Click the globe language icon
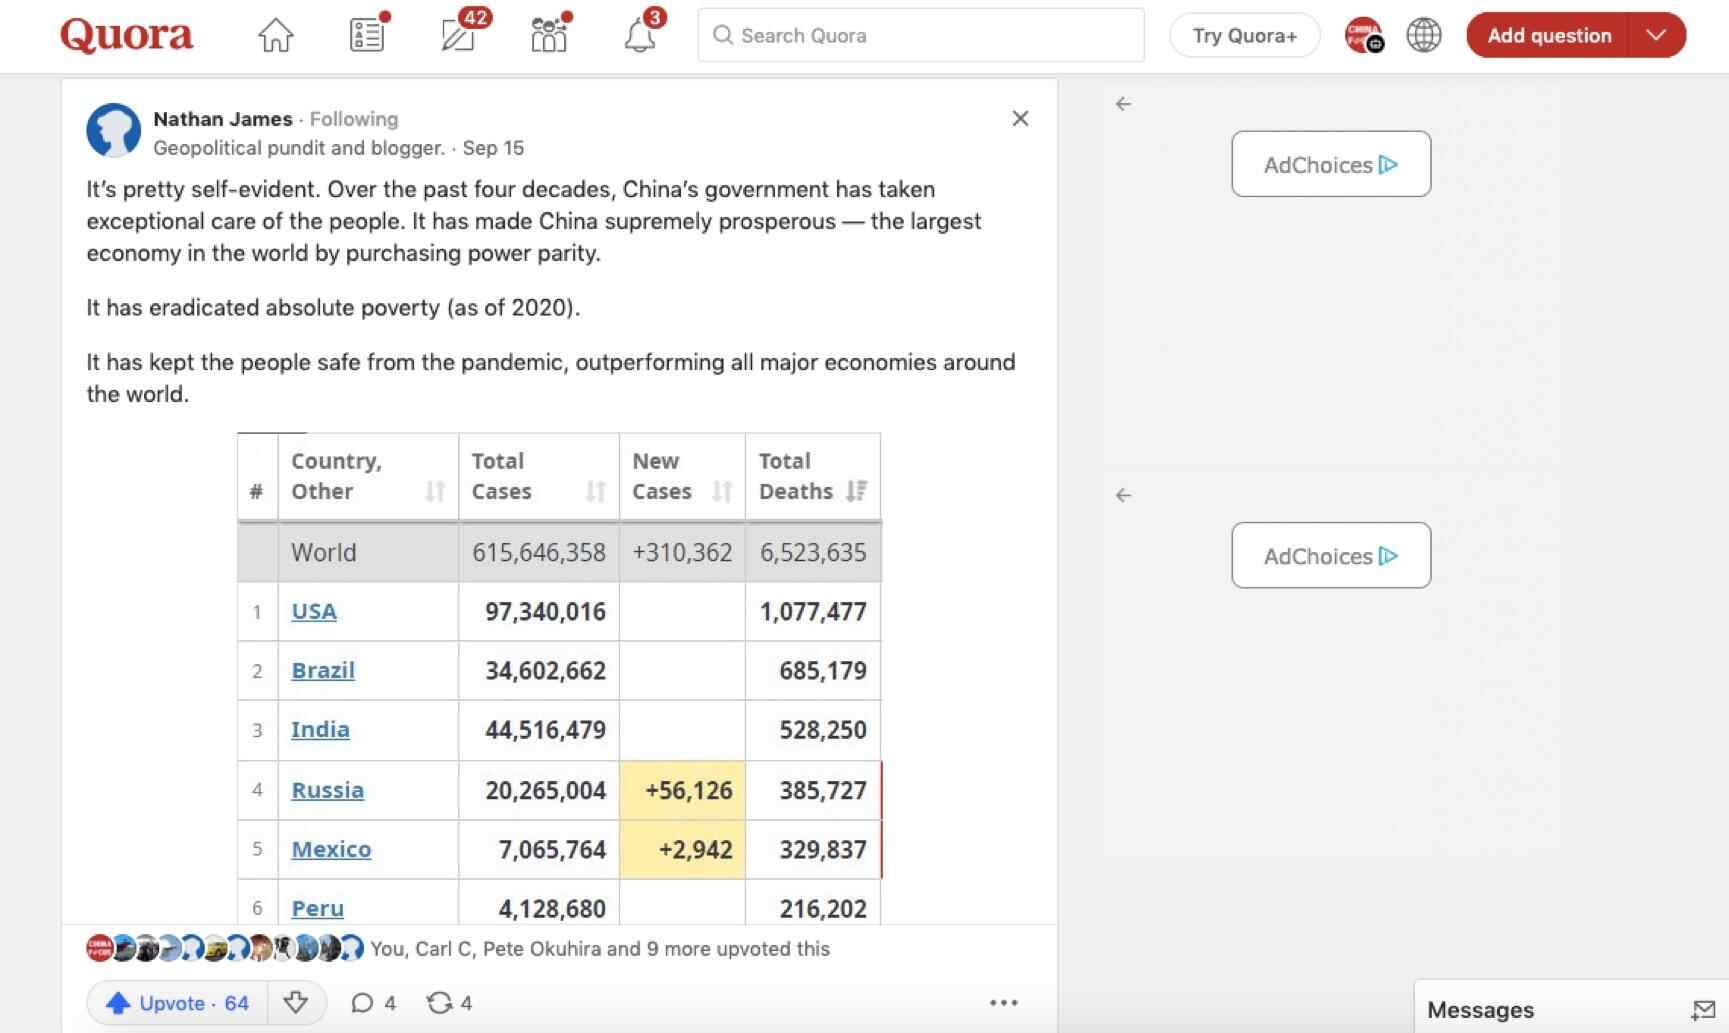Image resolution: width=1729 pixels, height=1033 pixels. (1423, 36)
